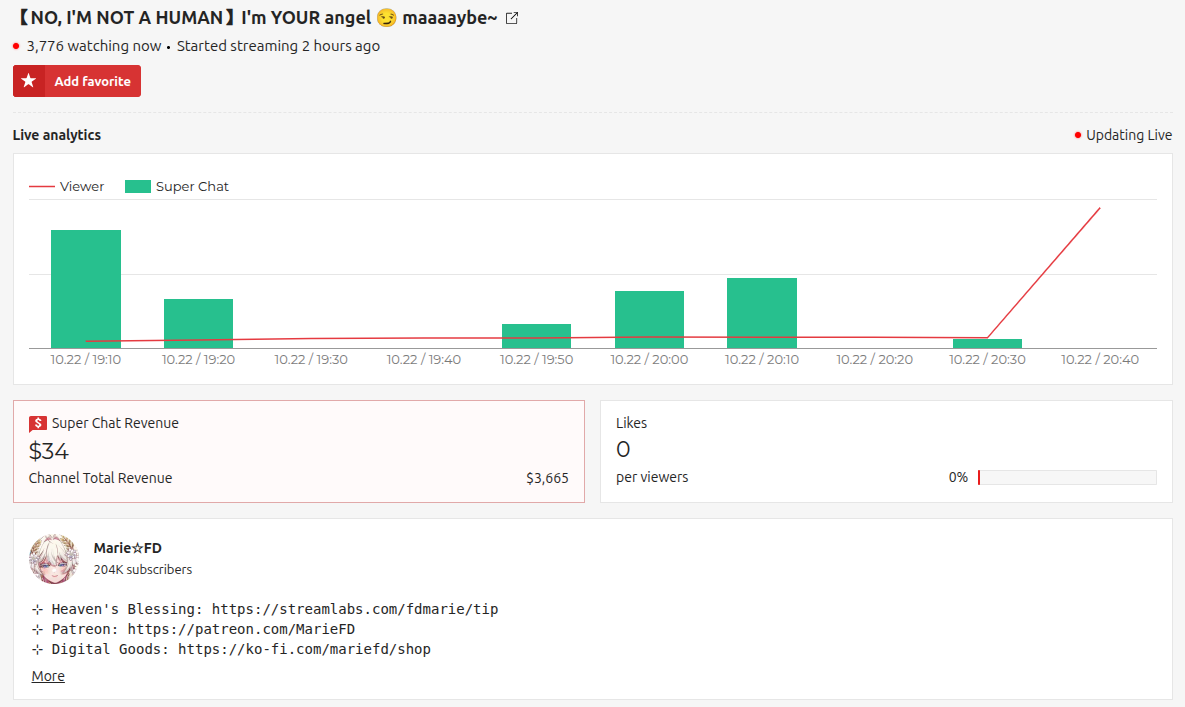Click the $3,665 channel total revenue
The height and width of the screenshot is (707, 1185).
[547, 478]
